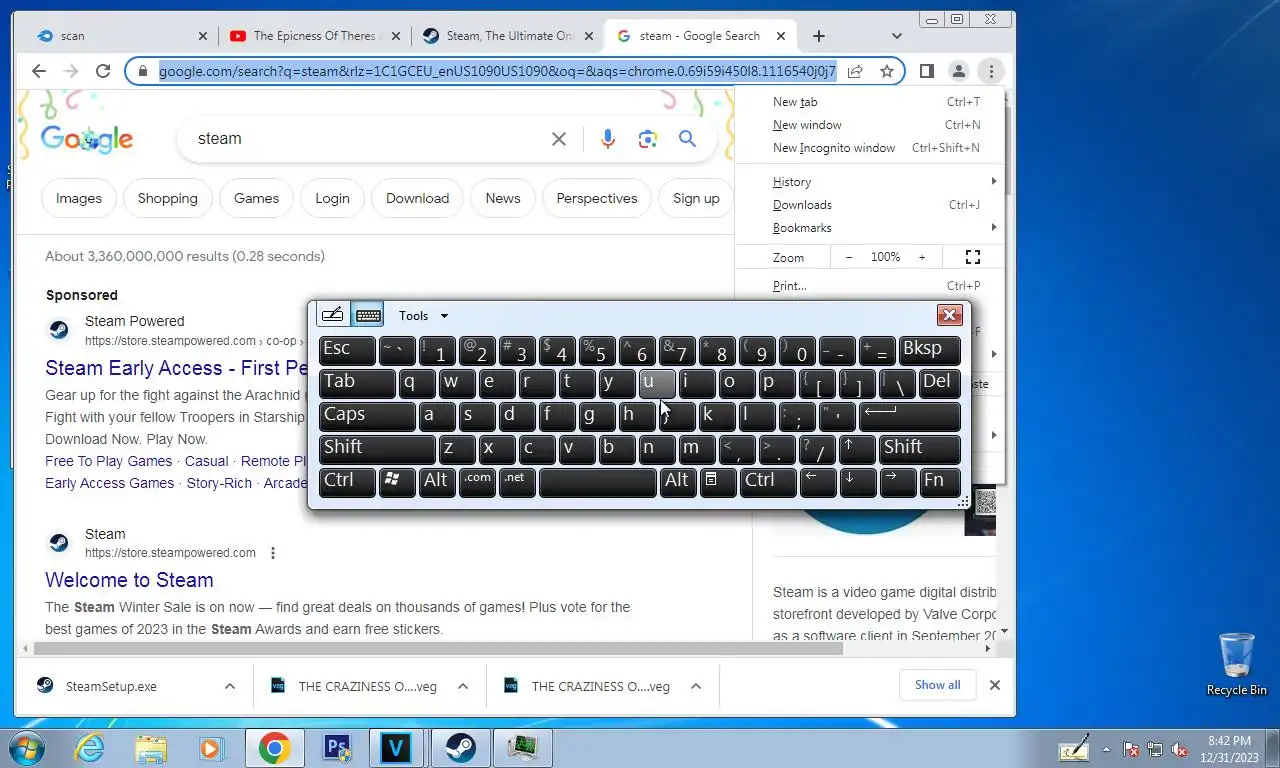
Task: Toggle the Fn key on keyboard
Action: coord(939,481)
